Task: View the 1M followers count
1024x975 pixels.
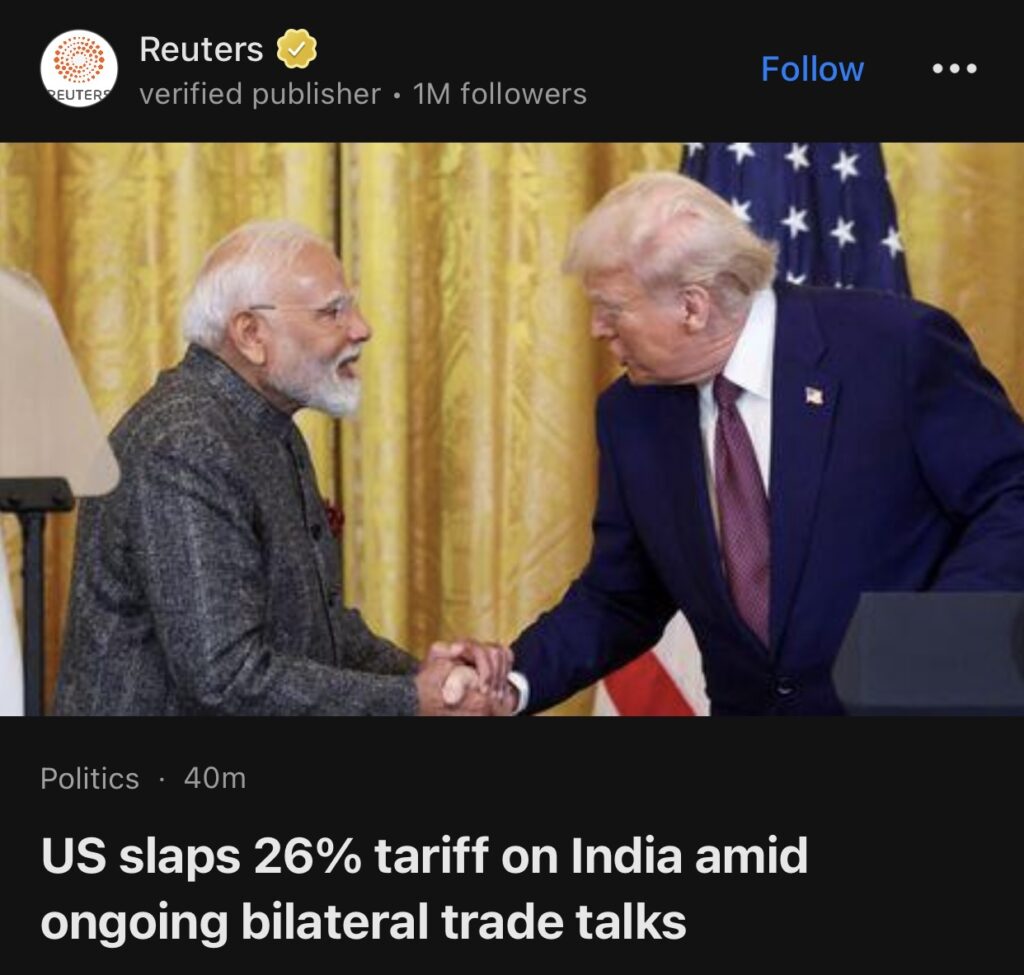Action: pyautogui.click(x=500, y=94)
